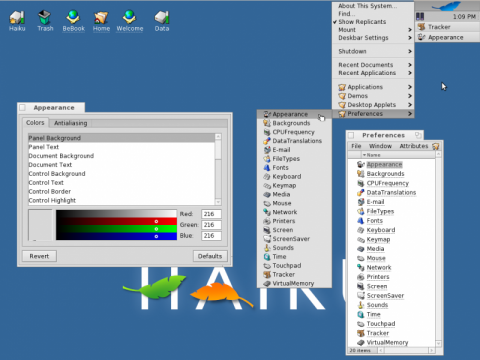This screenshot has height=360, width=480.
Task: Click the DataTranslations icon in Preferences window
Action: coord(361,192)
